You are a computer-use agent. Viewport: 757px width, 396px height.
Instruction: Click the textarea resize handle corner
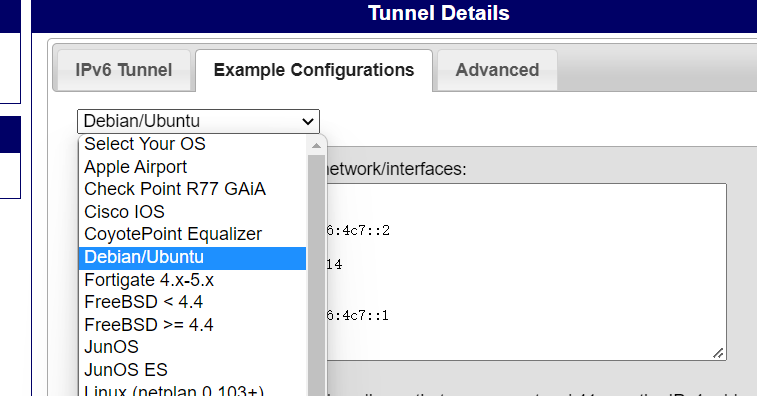[718, 353]
